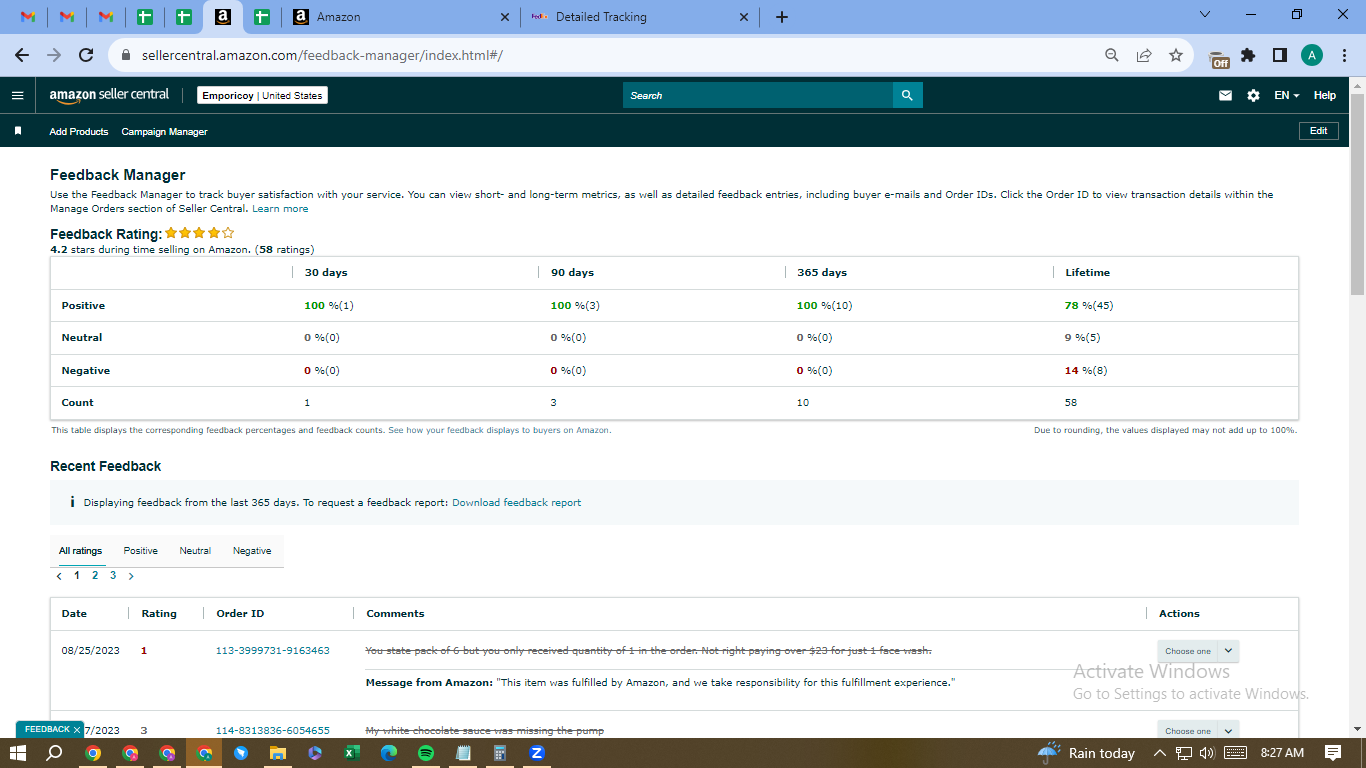View site info via the padlock icon
The image size is (1366, 768).
pyautogui.click(x=126, y=55)
